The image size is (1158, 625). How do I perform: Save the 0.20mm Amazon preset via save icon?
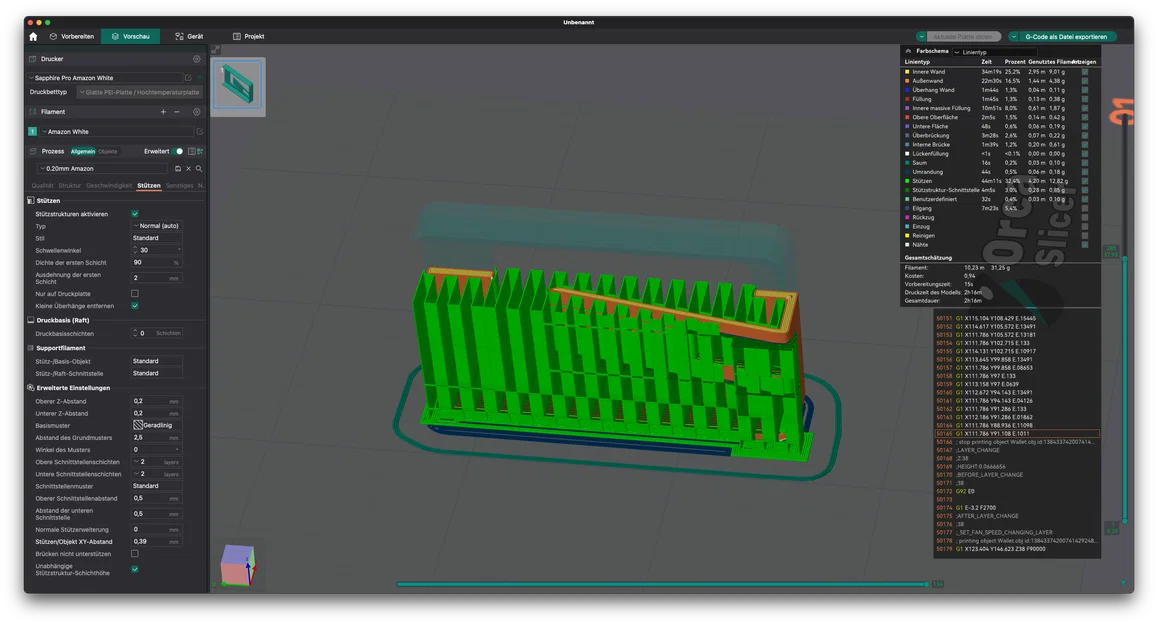(178, 169)
